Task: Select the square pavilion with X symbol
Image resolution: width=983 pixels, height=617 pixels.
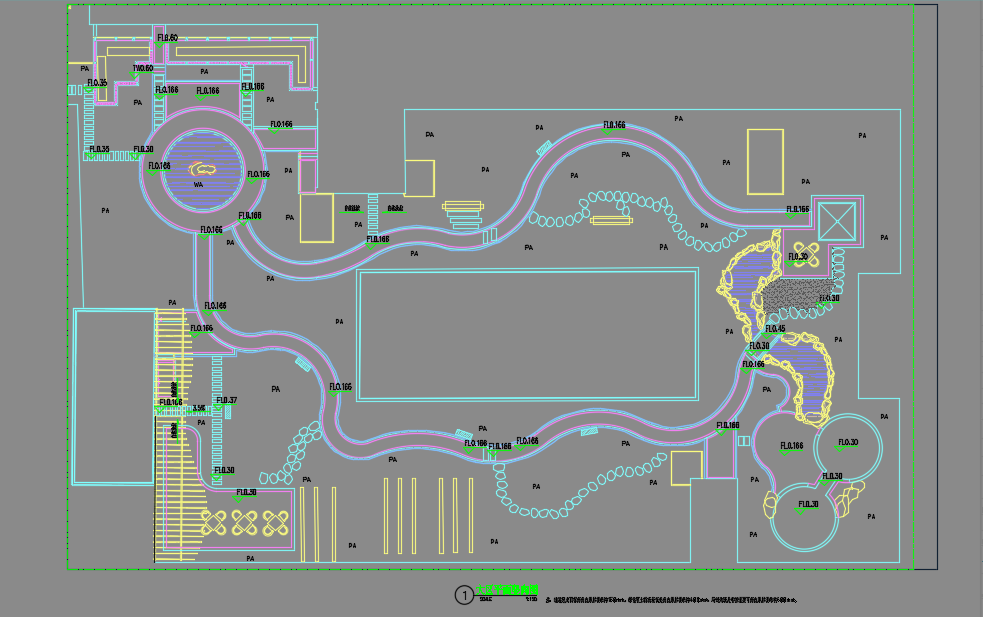Action: point(837,221)
